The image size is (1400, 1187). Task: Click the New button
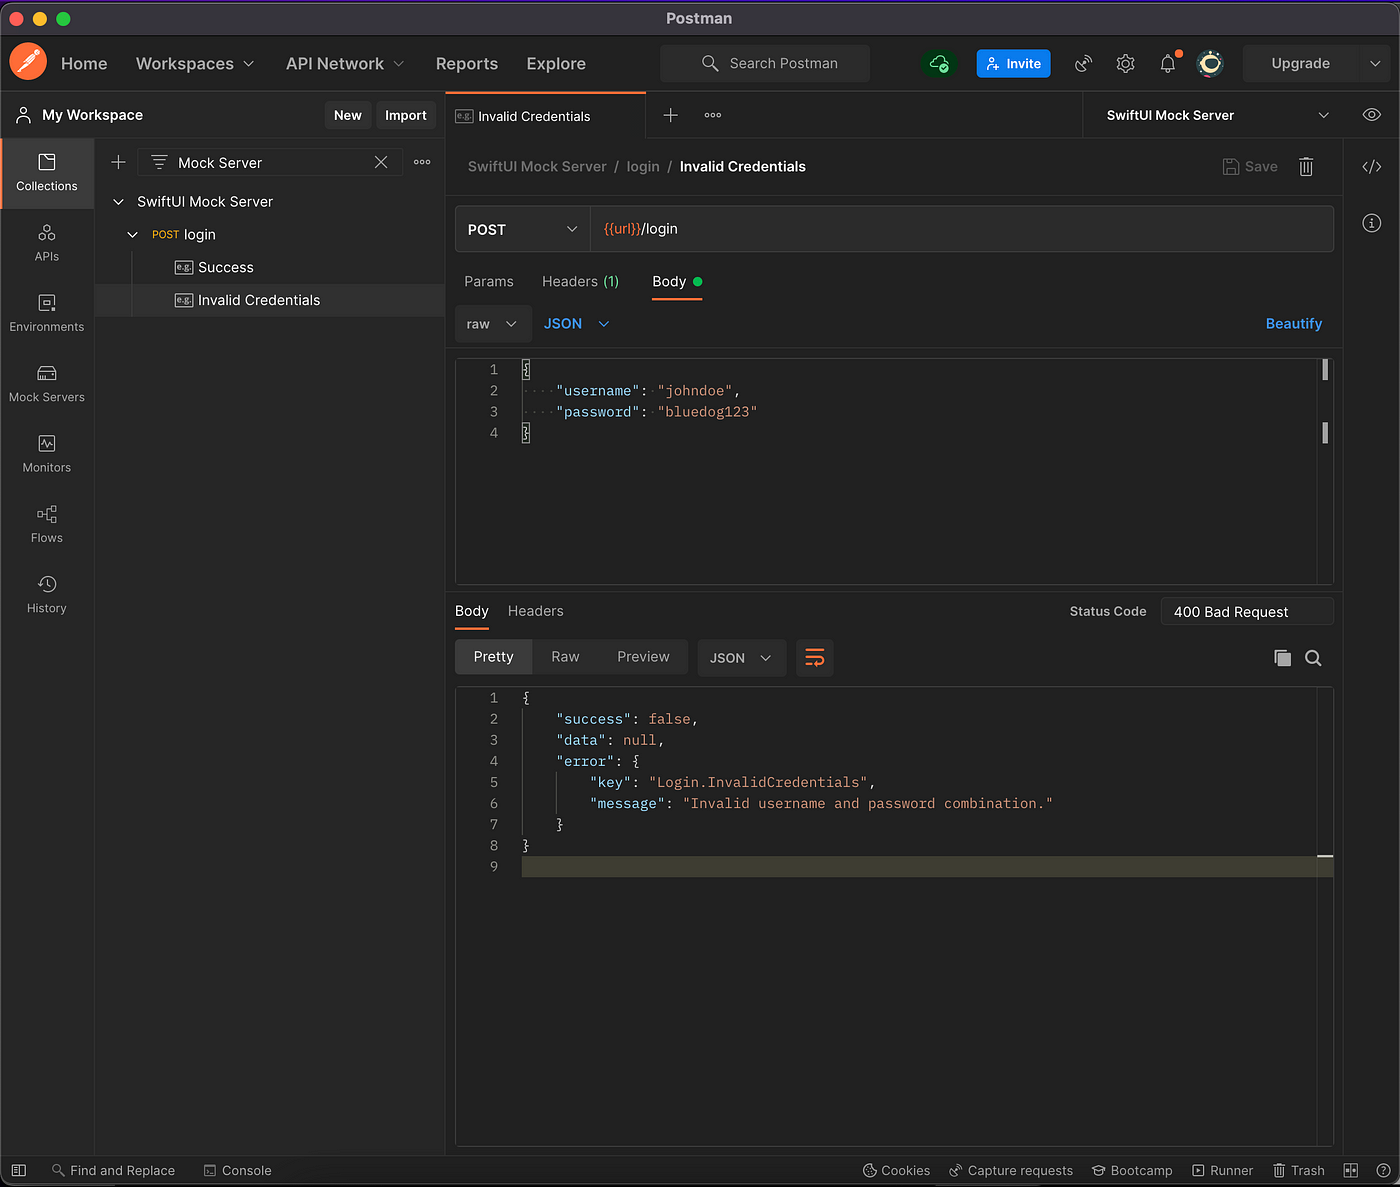point(348,115)
